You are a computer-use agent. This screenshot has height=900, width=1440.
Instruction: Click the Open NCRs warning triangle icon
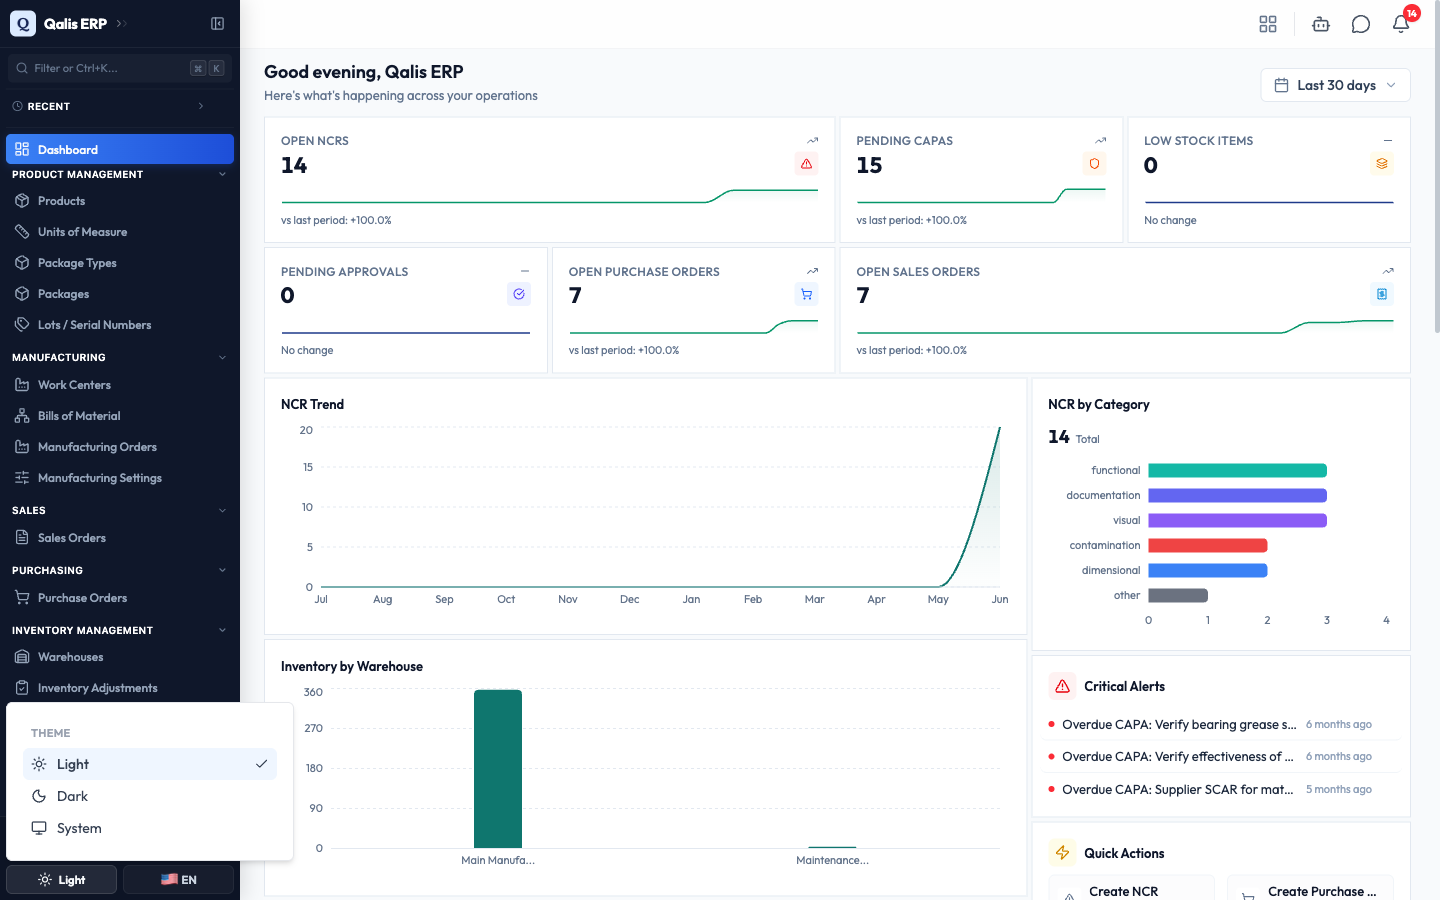[806, 164]
